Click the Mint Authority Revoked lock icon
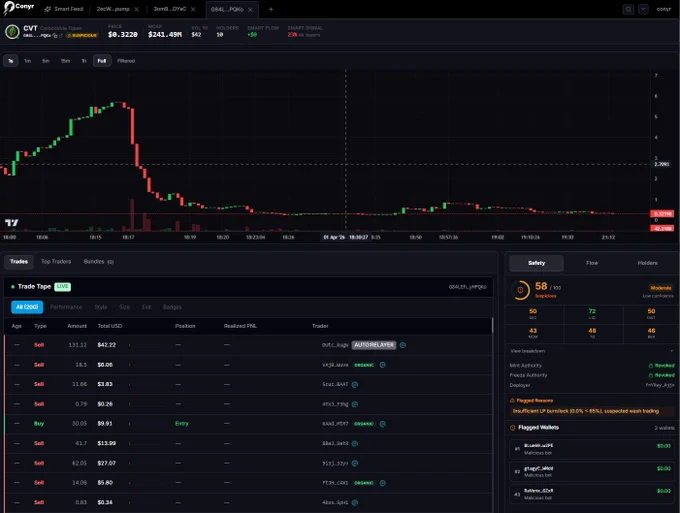The width and height of the screenshot is (680, 513). (651, 366)
